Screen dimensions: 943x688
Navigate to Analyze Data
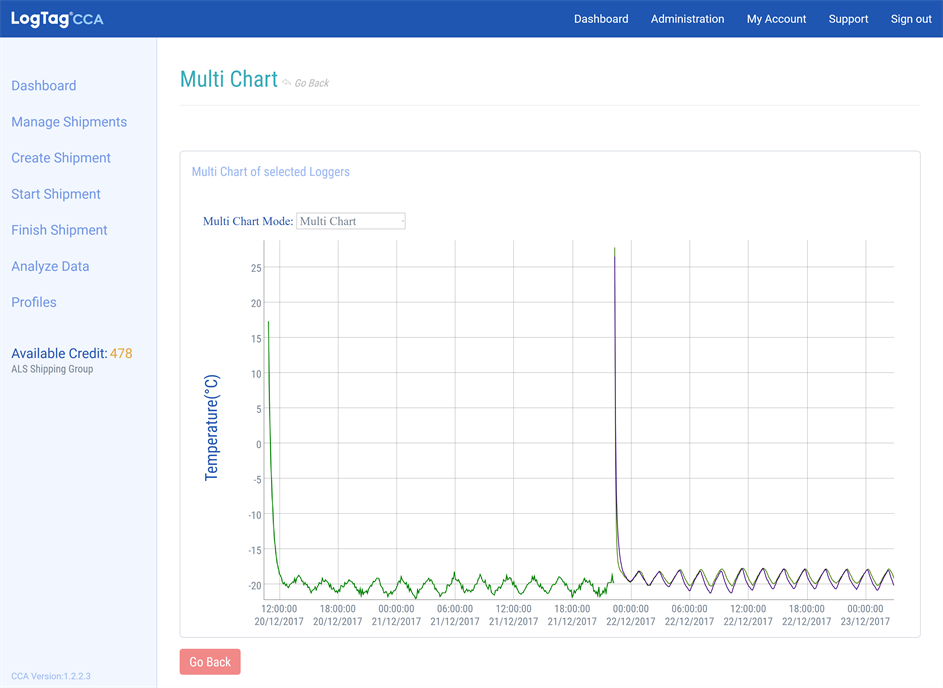[x=50, y=266]
